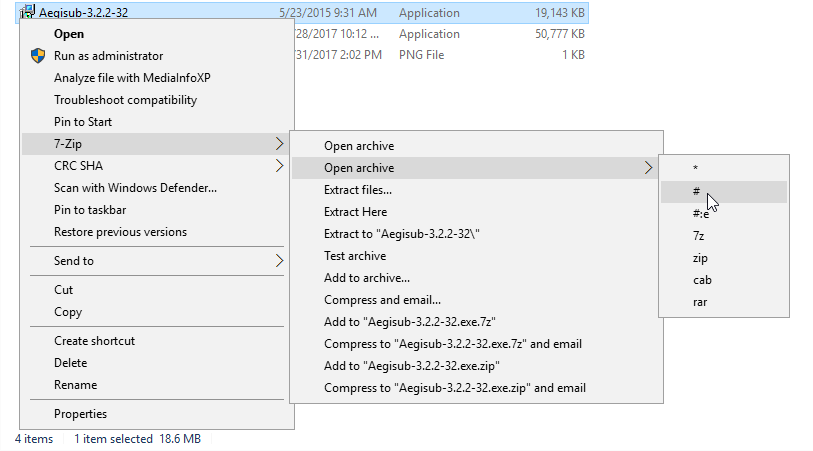Choose Rename in the context menu
813x451 pixels.
click(76, 385)
